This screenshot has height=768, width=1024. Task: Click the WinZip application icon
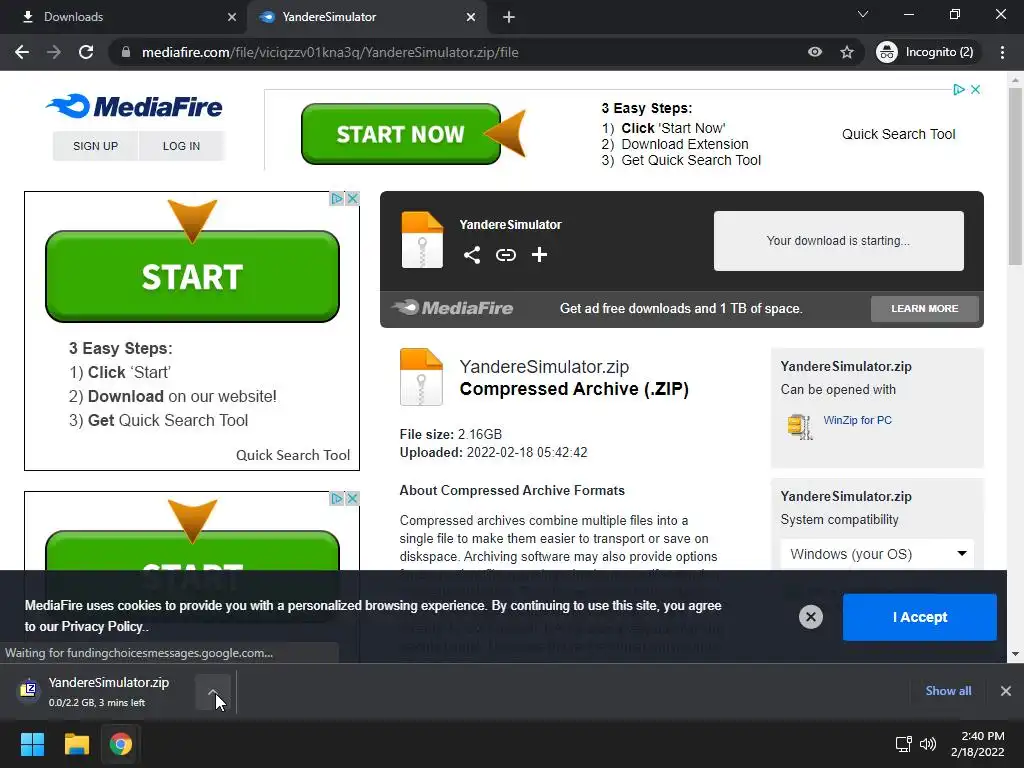800,426
